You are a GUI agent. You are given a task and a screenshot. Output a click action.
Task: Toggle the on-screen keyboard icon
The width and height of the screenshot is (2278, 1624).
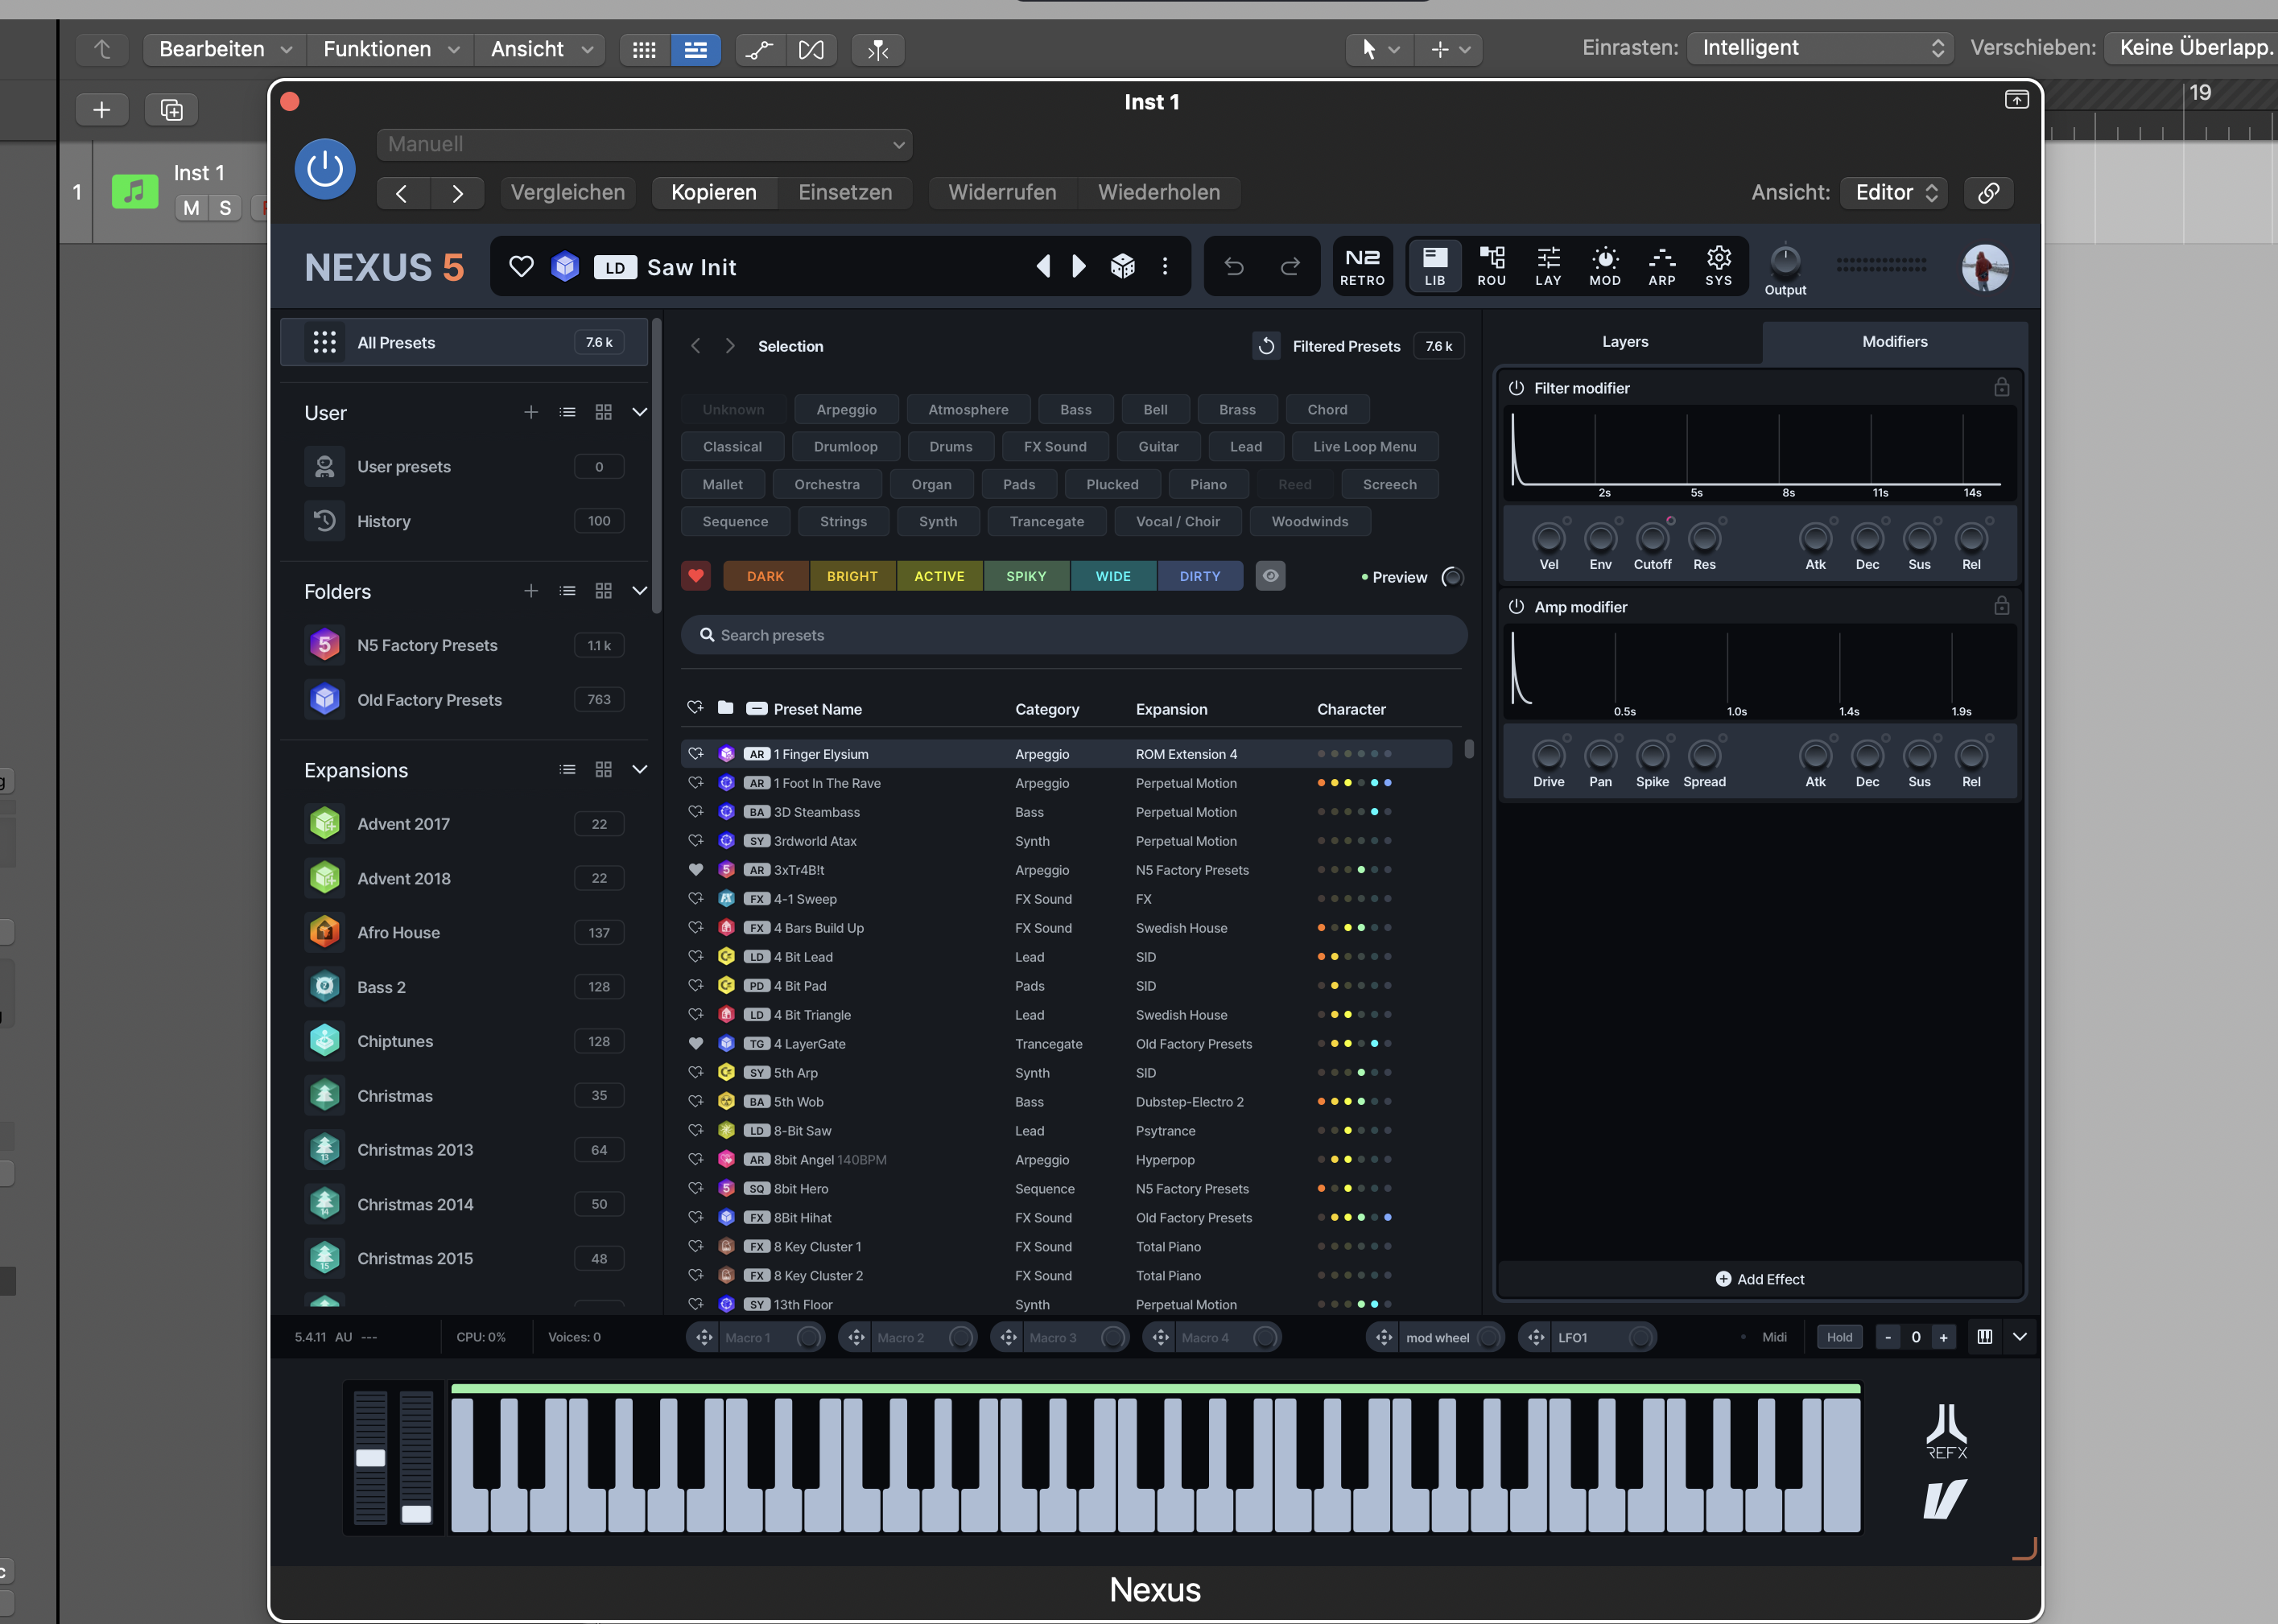1985,1337
